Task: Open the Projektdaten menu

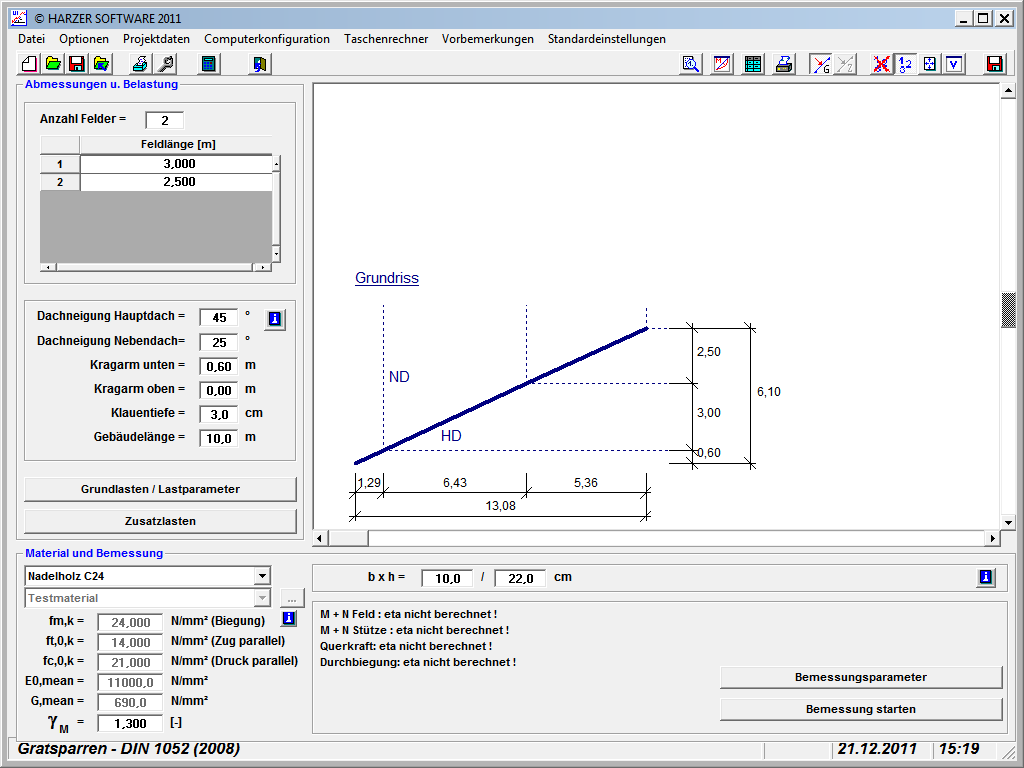Action: (156, 39)
